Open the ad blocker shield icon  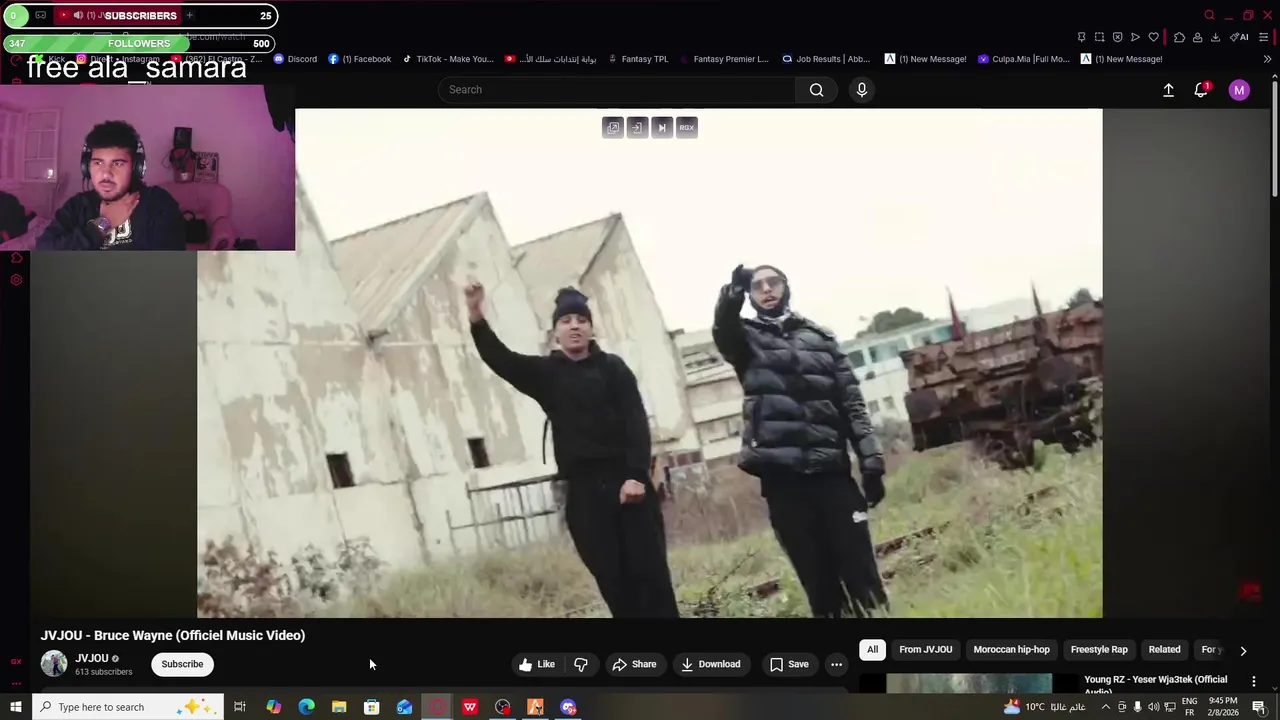coord(1117,37)
